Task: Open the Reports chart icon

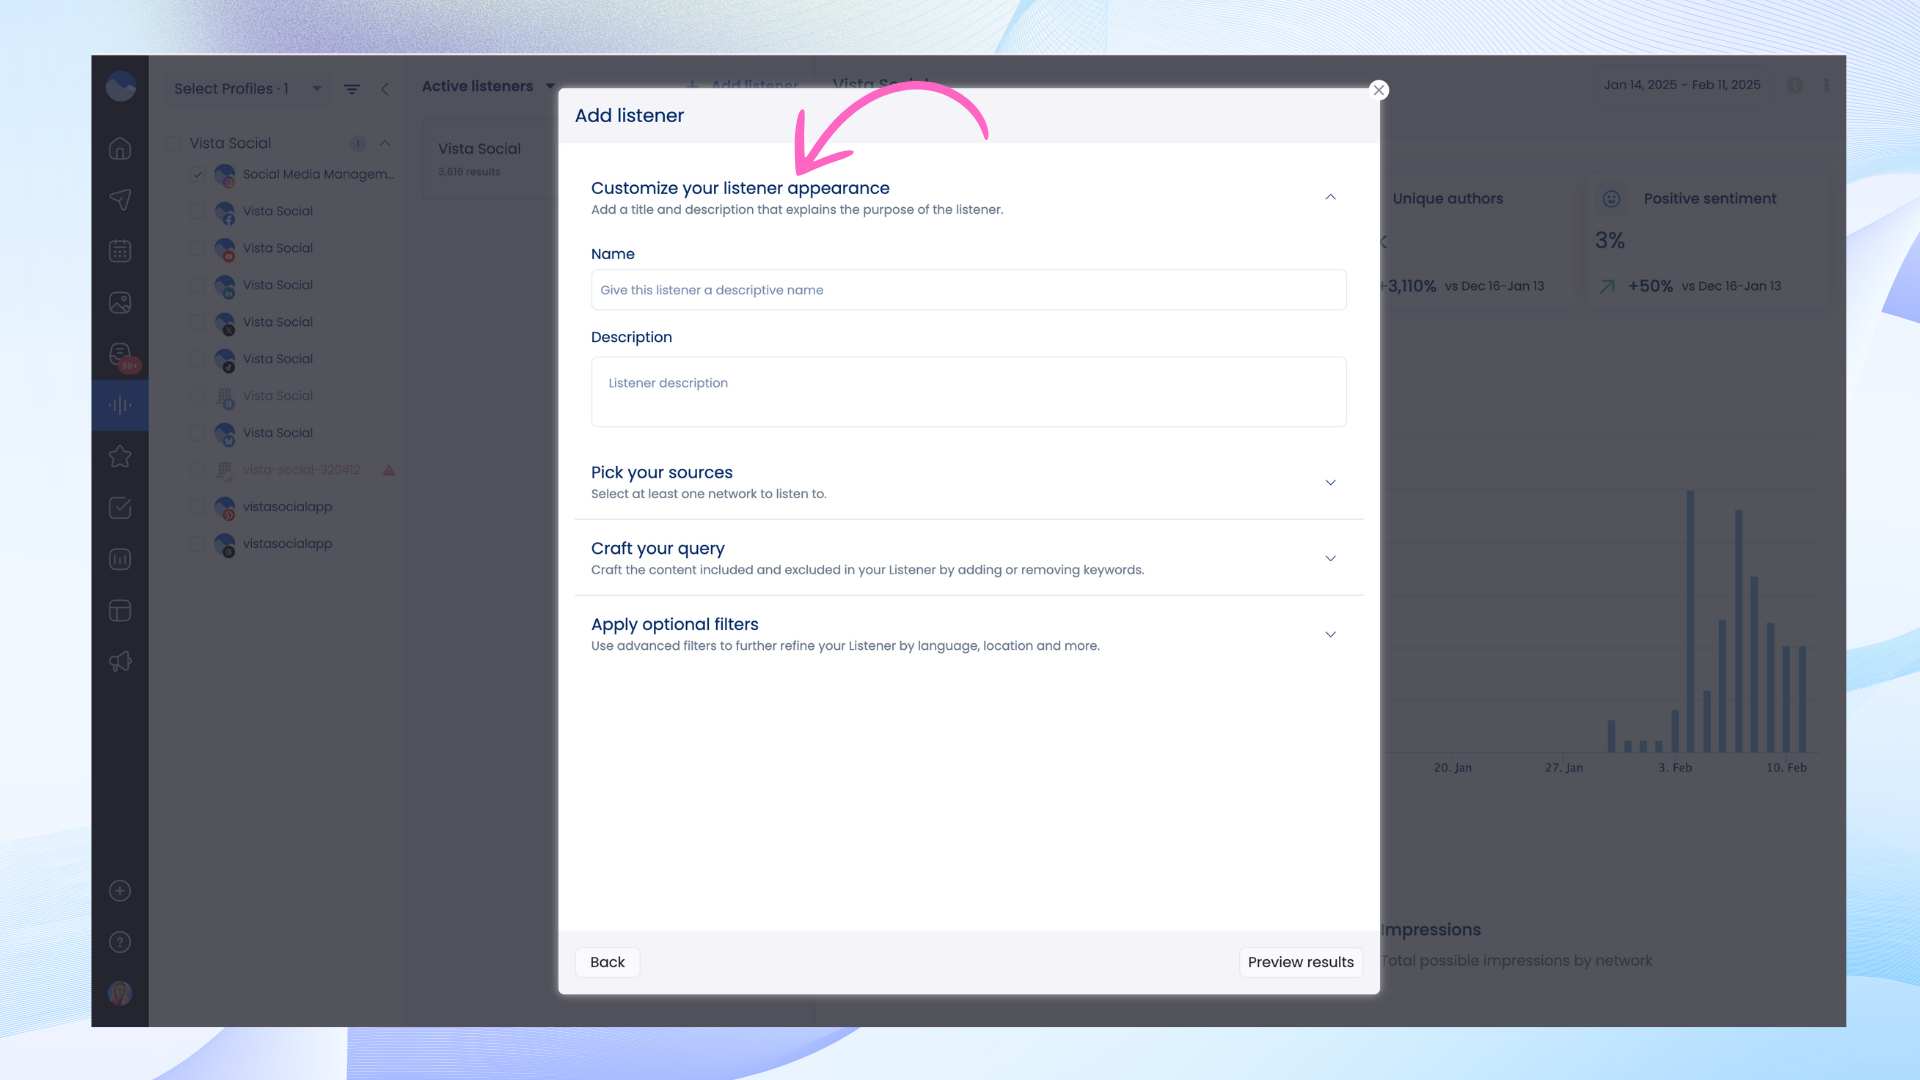Action: 120,560
